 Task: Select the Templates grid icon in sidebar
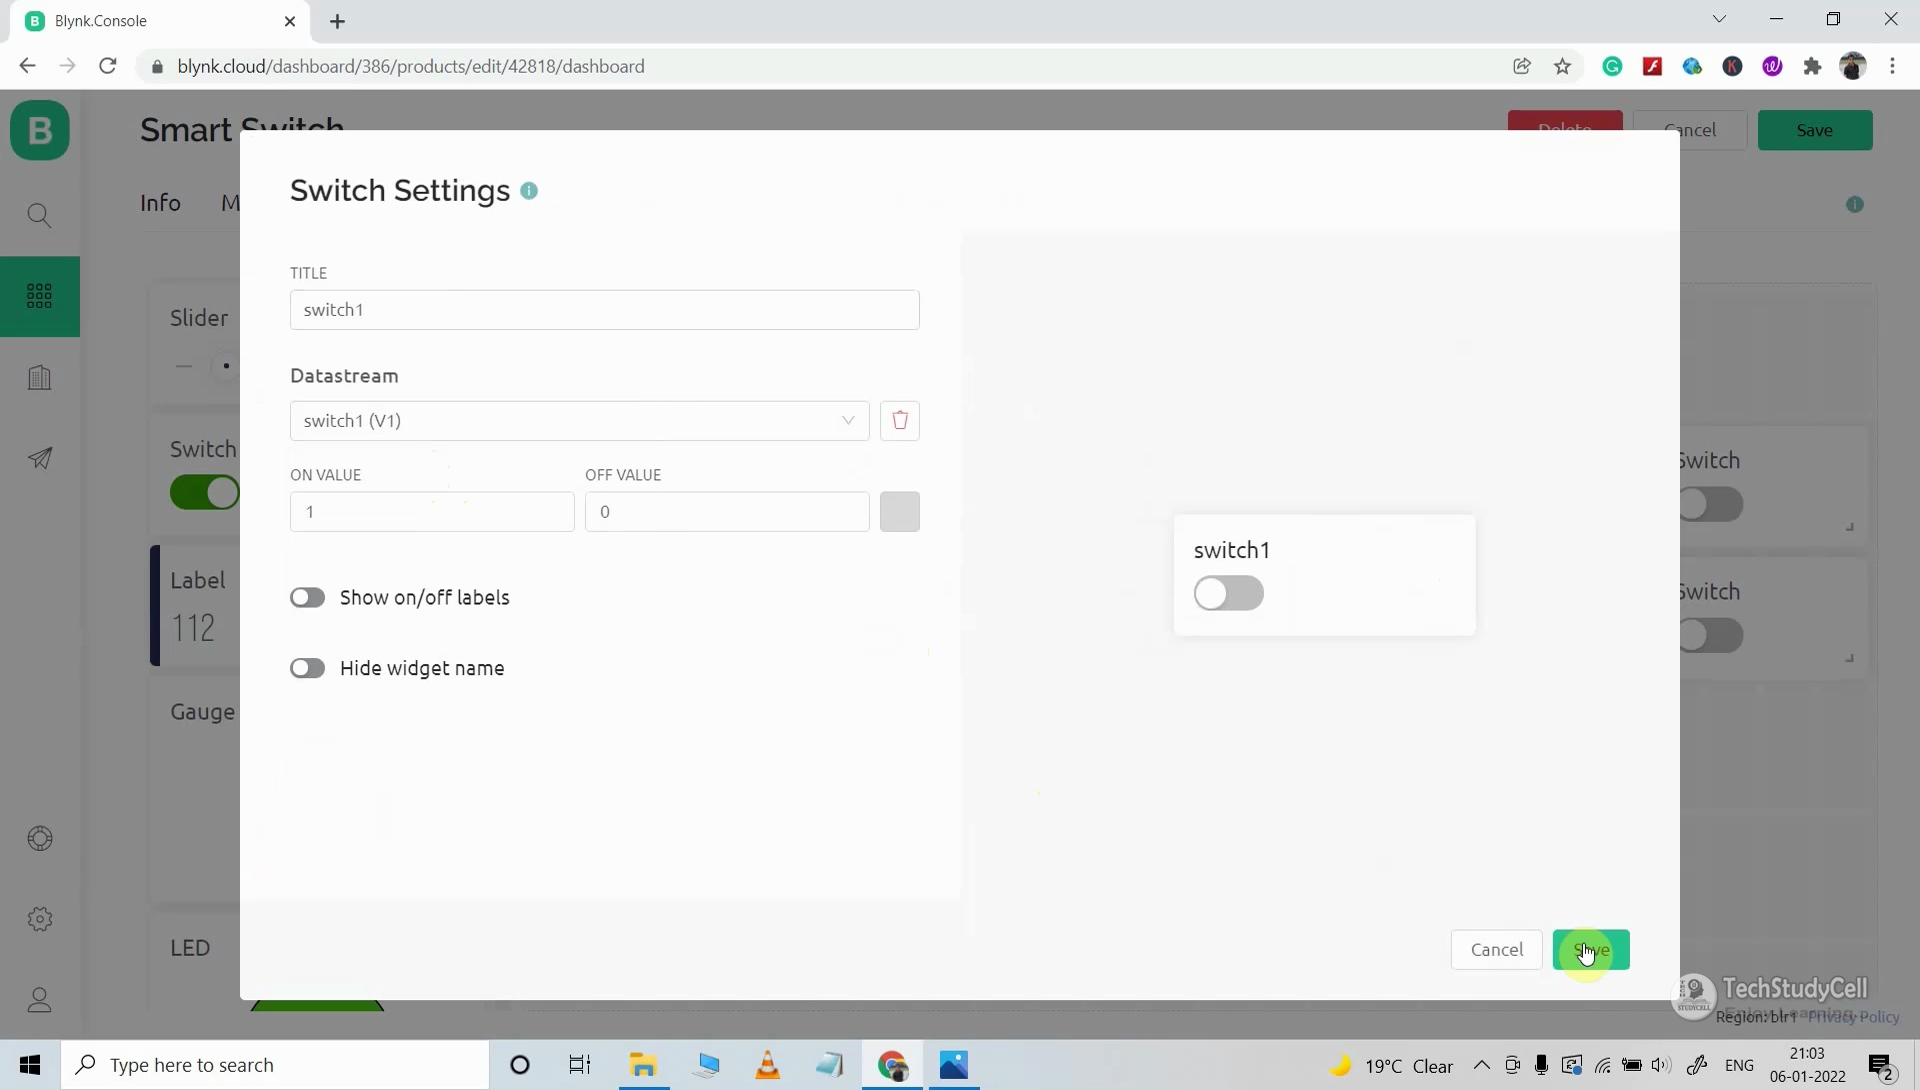40,296
